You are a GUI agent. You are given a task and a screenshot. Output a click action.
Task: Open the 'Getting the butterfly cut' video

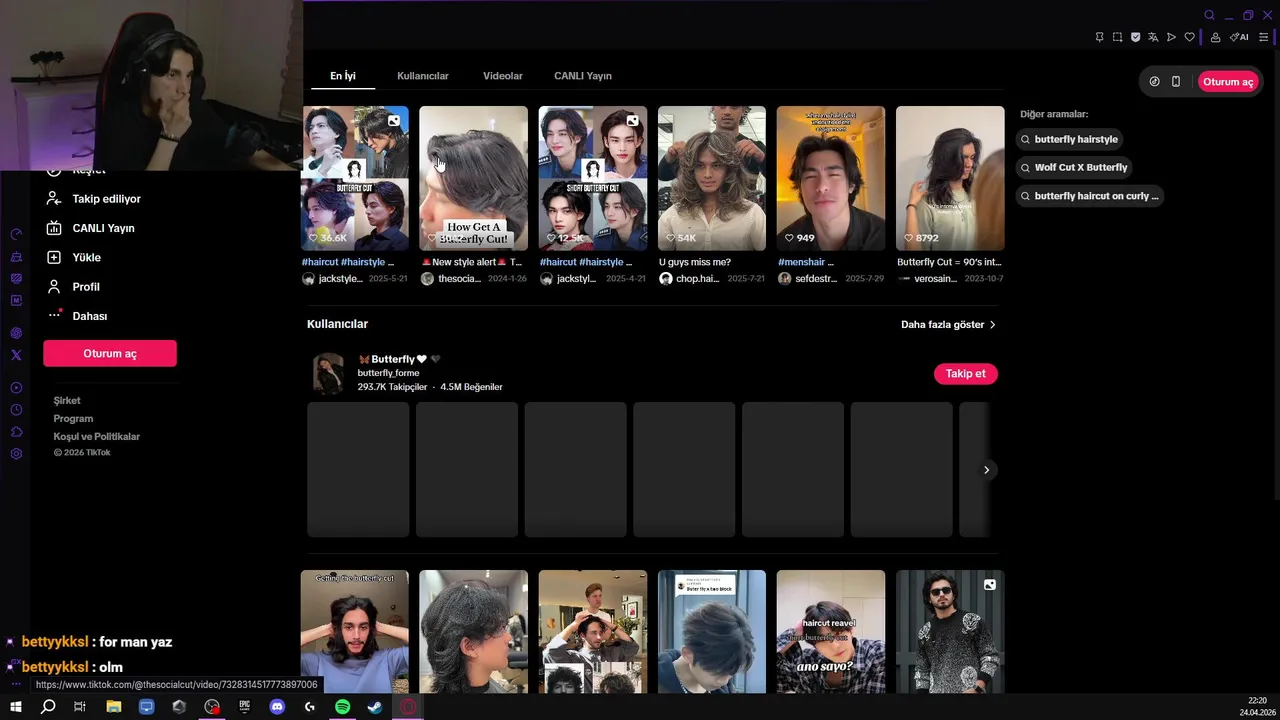point(355,632)
